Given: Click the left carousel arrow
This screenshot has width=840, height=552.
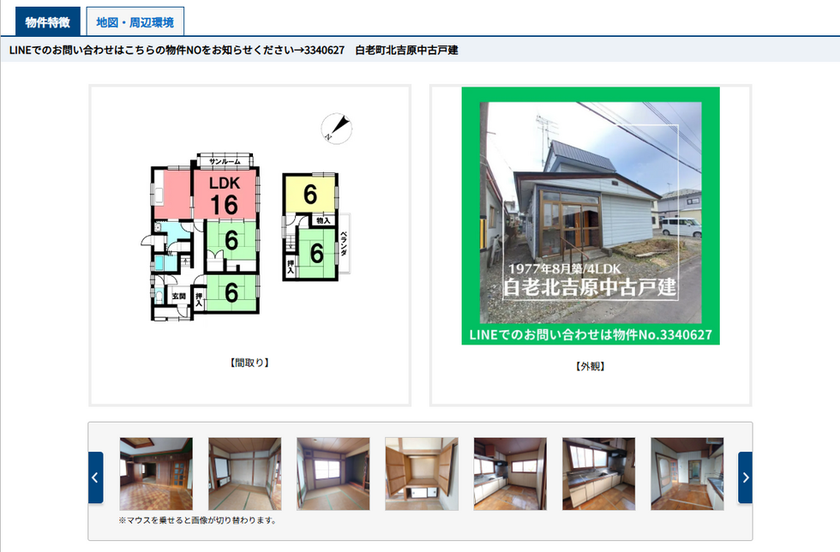Looking at the screenshot, I should pos(95,477).
